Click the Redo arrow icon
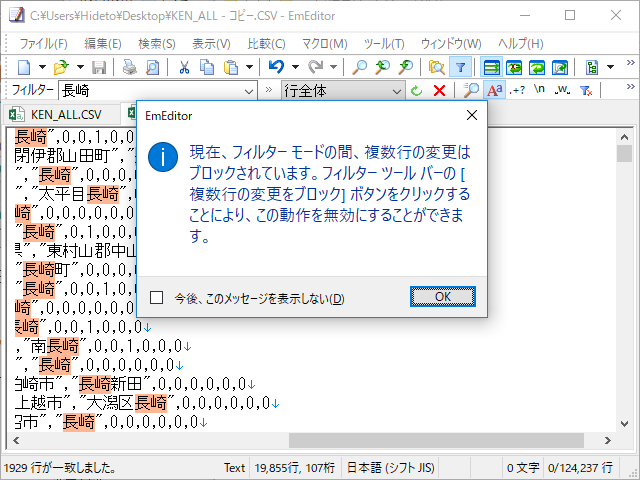The width and height of the screenshot is (640, 480). tap(315, 67)
